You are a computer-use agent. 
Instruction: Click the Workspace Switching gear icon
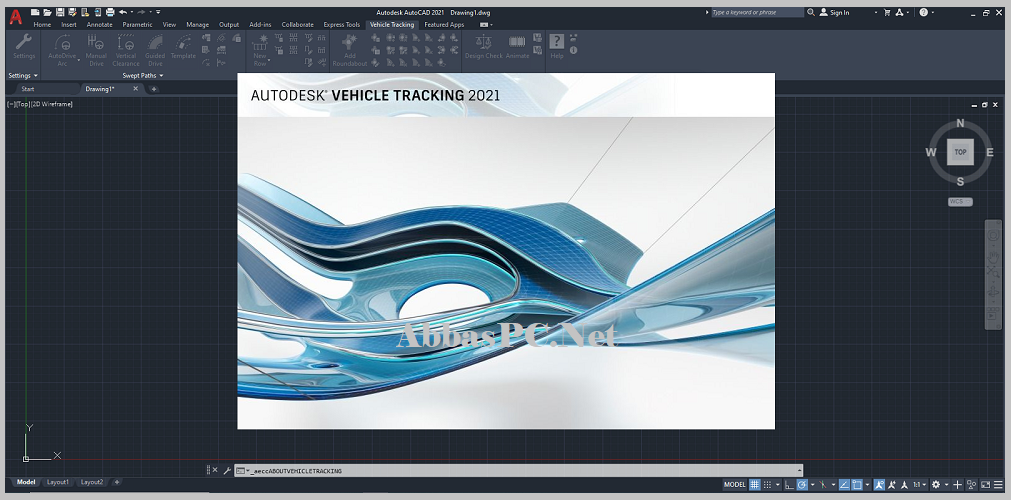point(936,485)
